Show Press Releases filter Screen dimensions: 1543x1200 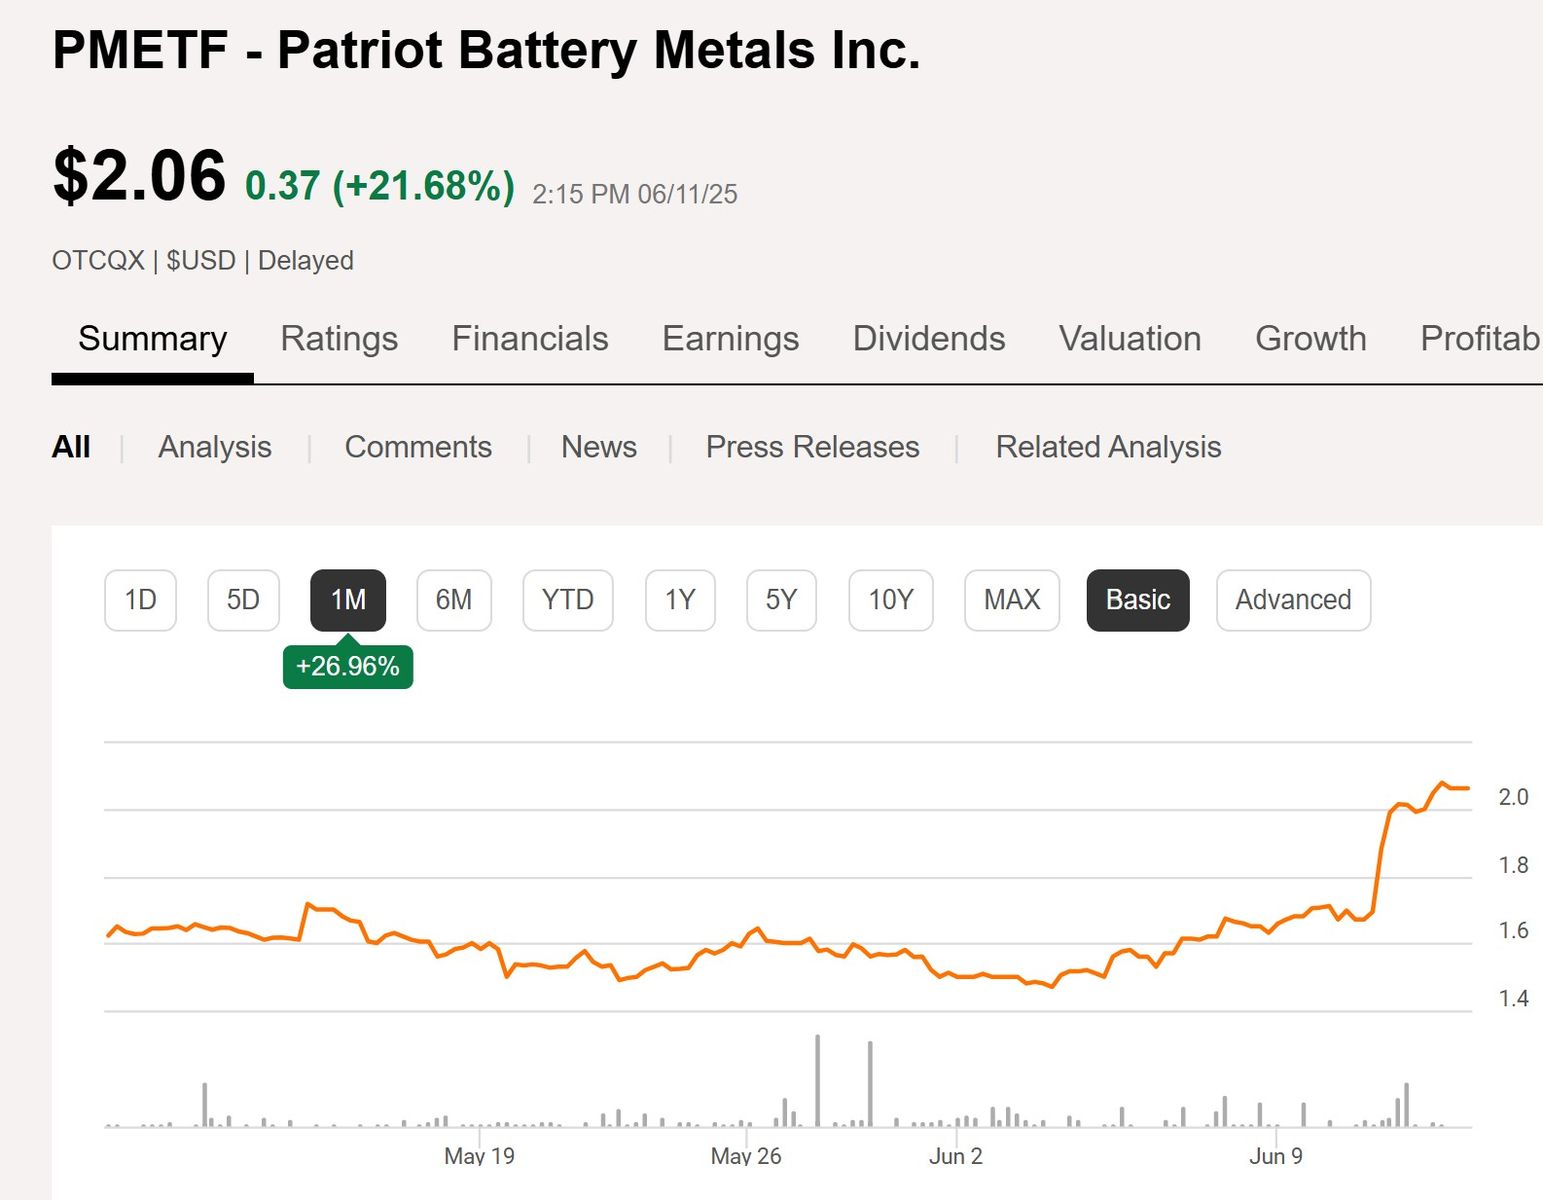812,447
